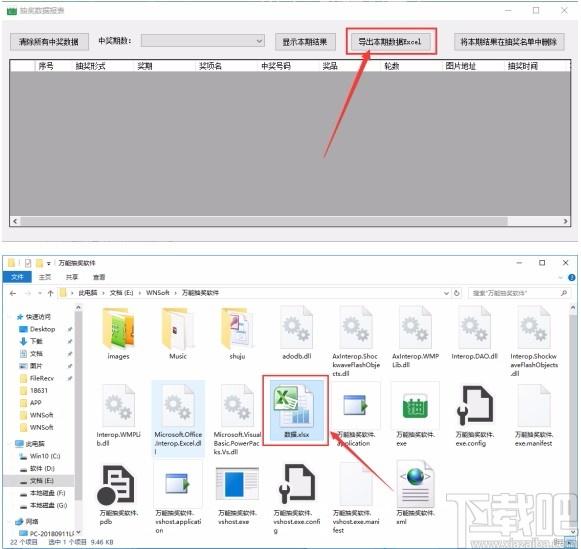Select the 万能抽奖软件.exe application icon

(x=415, y=415)
